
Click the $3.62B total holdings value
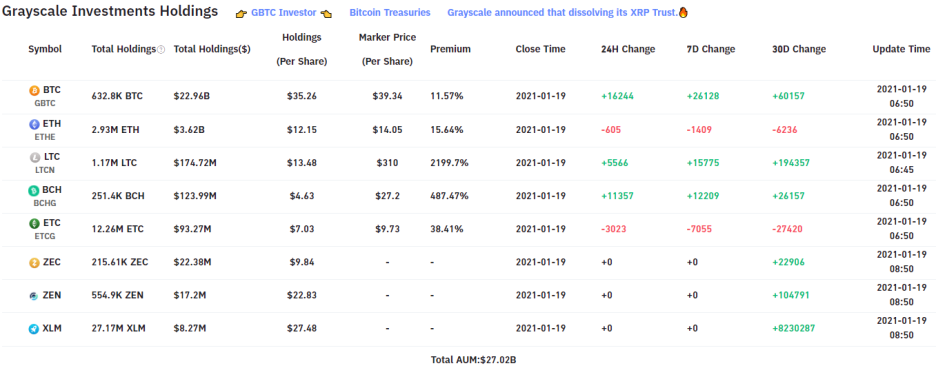point(189,130)
